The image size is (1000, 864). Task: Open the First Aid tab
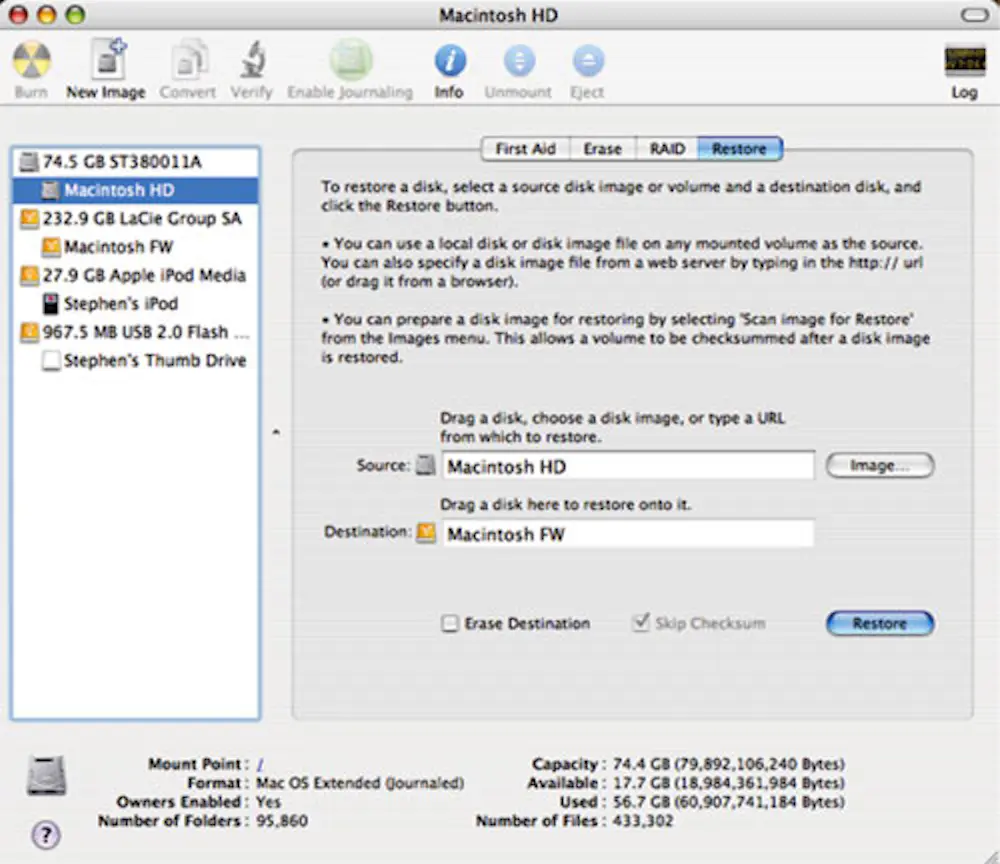[x=525, y=148]
